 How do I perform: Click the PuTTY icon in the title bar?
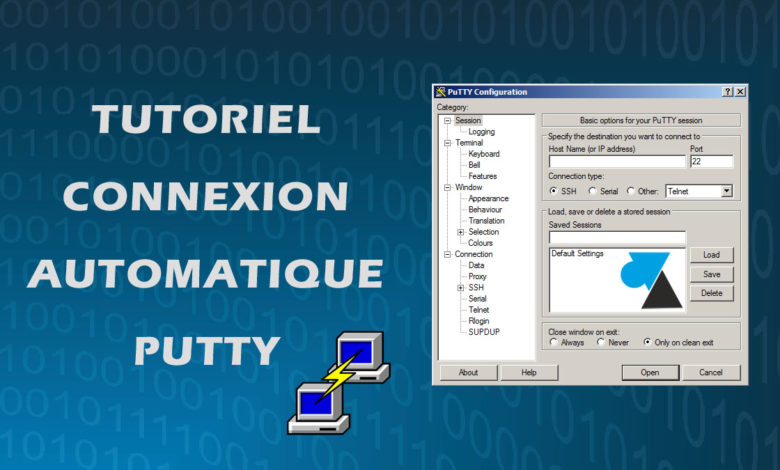pyautogui.click(x=440, y=92)
